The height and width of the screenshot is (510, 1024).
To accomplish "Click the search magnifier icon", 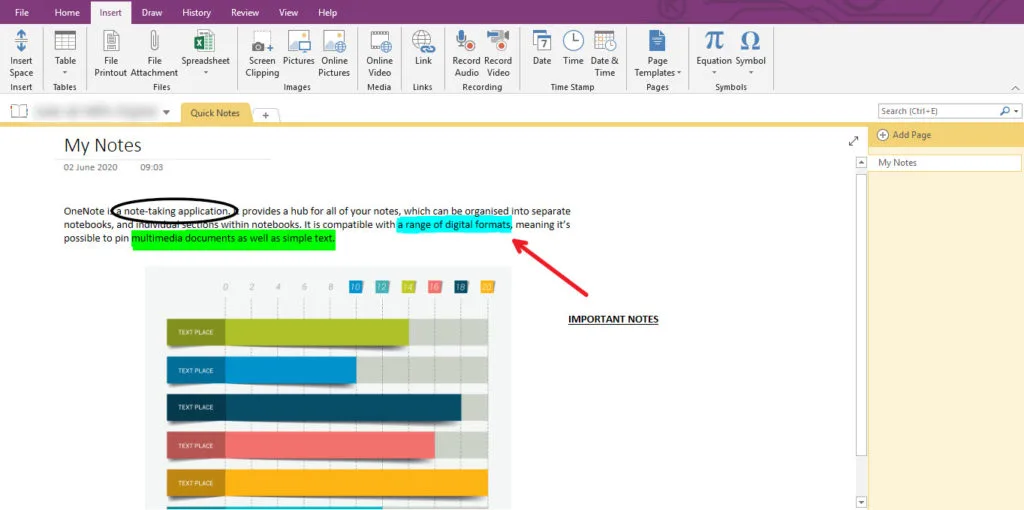I will [x=1005, y=111].
